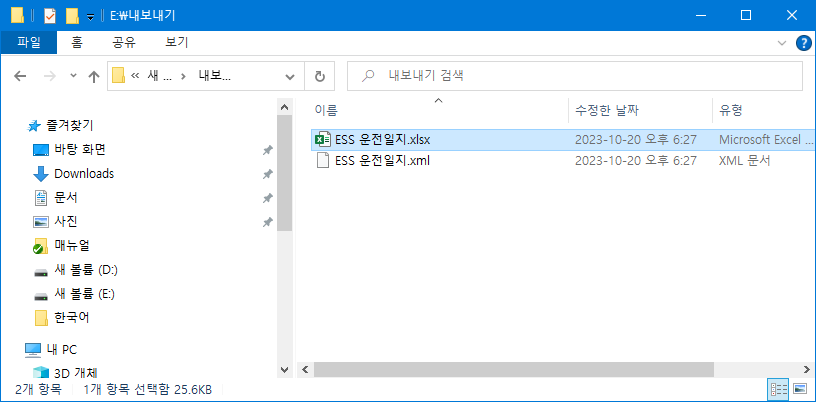Image resolution: width=816 pixels, height=402 pixels.
Task: Go forward with the right arrow
Action: tap(50, 77)
